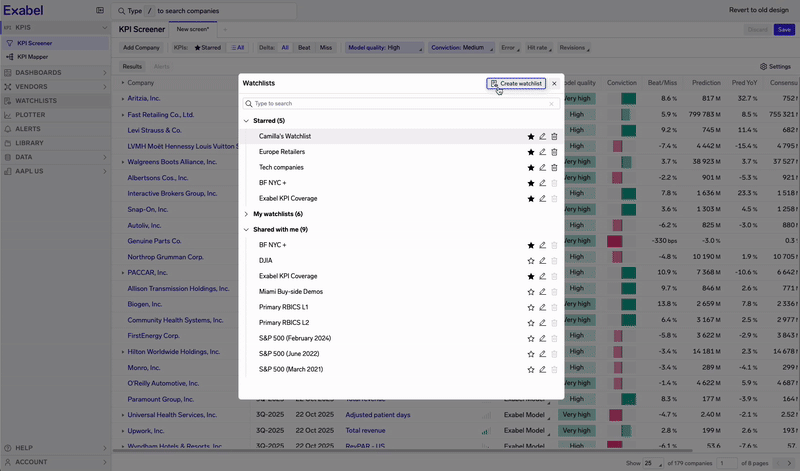Star Primary RBICS L1 watchlist

tap(531, 307)
